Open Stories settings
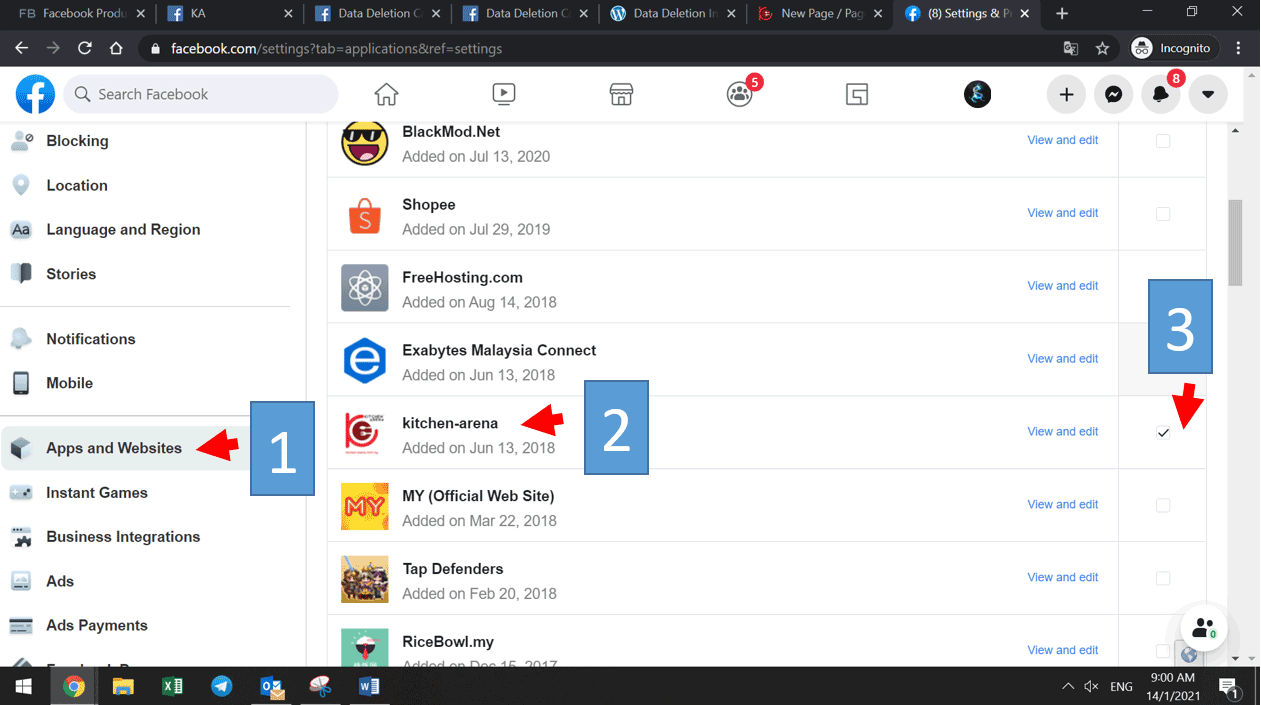Image resolution: width=1261 pixels, height=705 pixels. tap(71, 274)
